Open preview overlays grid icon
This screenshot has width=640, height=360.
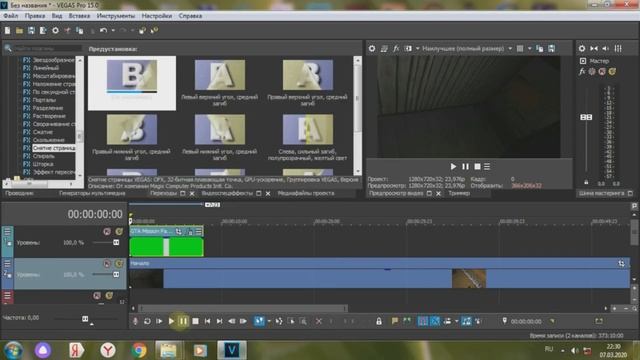pyautogui.click(x=520, y=49)
